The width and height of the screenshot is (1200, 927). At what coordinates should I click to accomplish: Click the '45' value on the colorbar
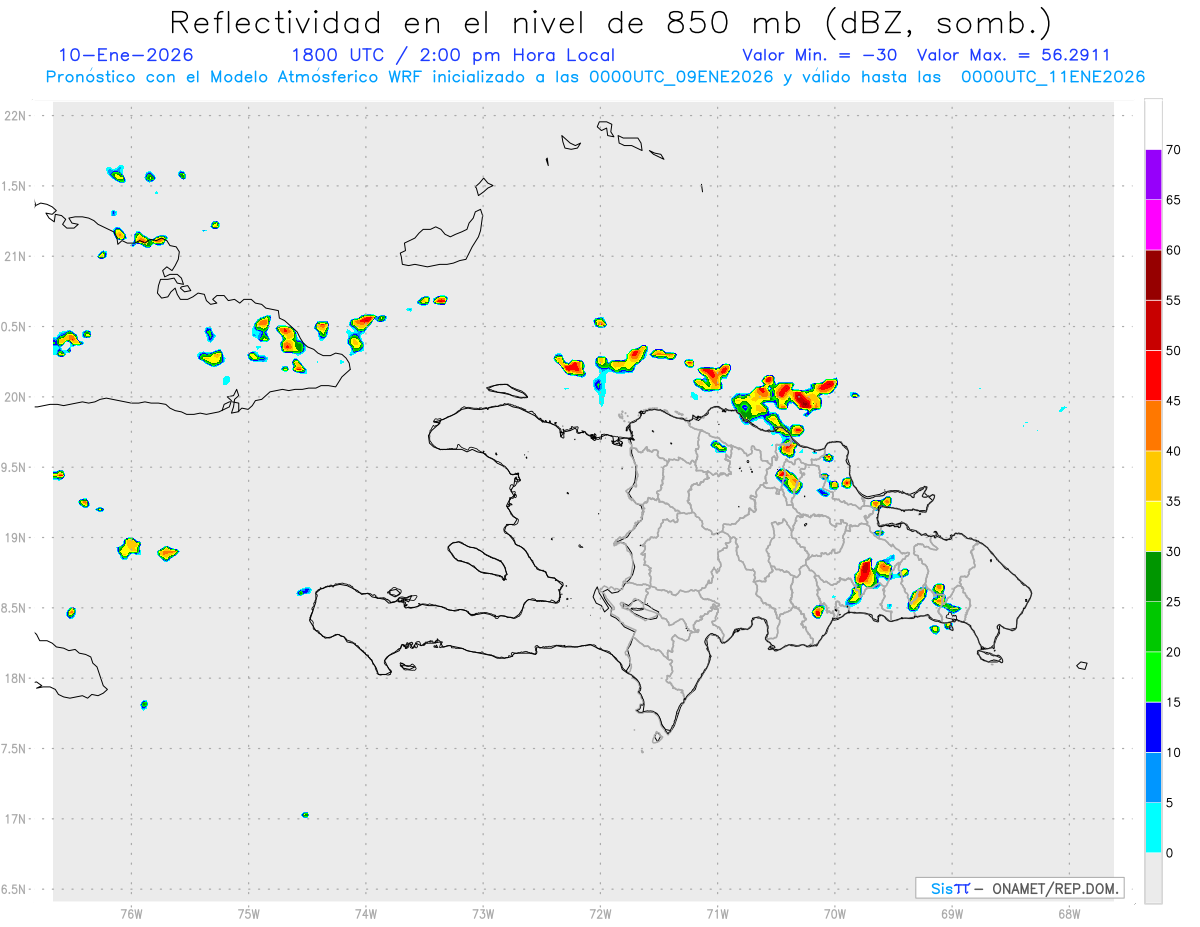coord(1173,401)
